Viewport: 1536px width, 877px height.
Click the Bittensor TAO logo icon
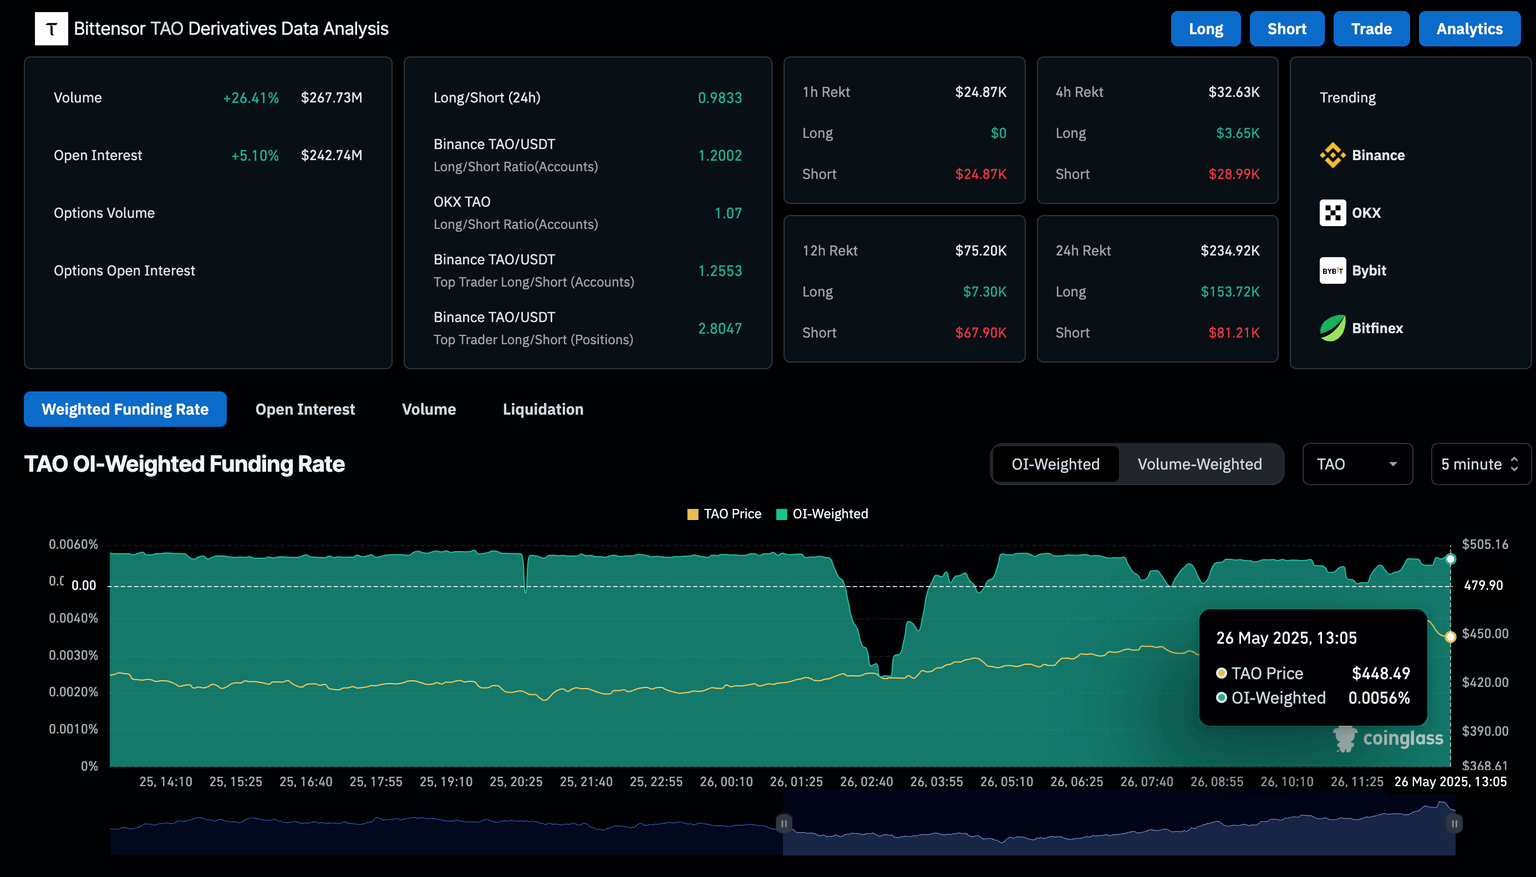click(x=51, y=29)
